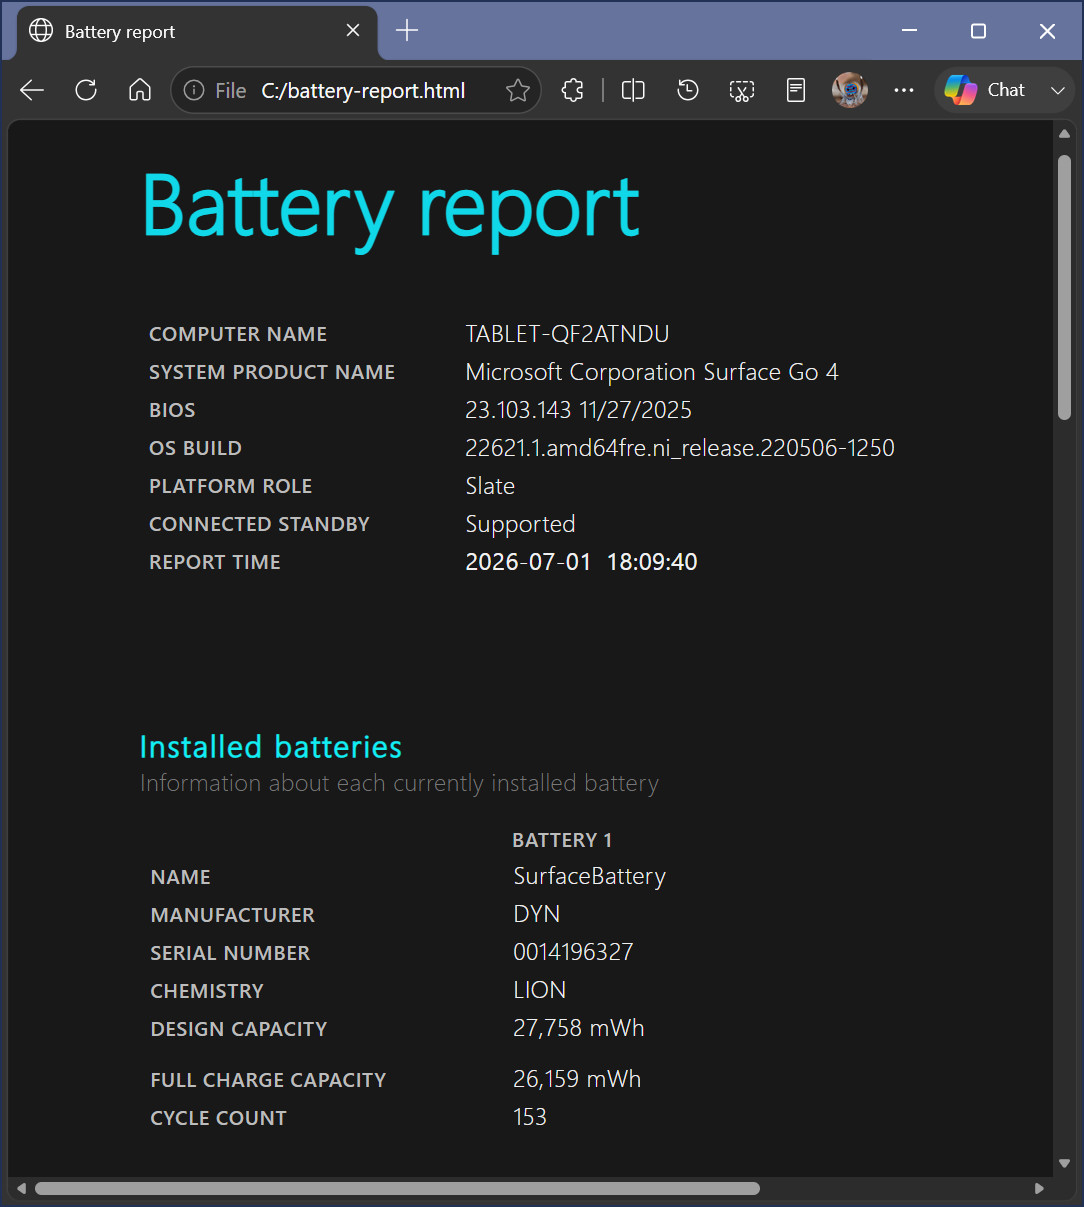This screenshot has width=1084, height=1207.
Task: Select connected standby value Supported
Action: tap(520, 525)
